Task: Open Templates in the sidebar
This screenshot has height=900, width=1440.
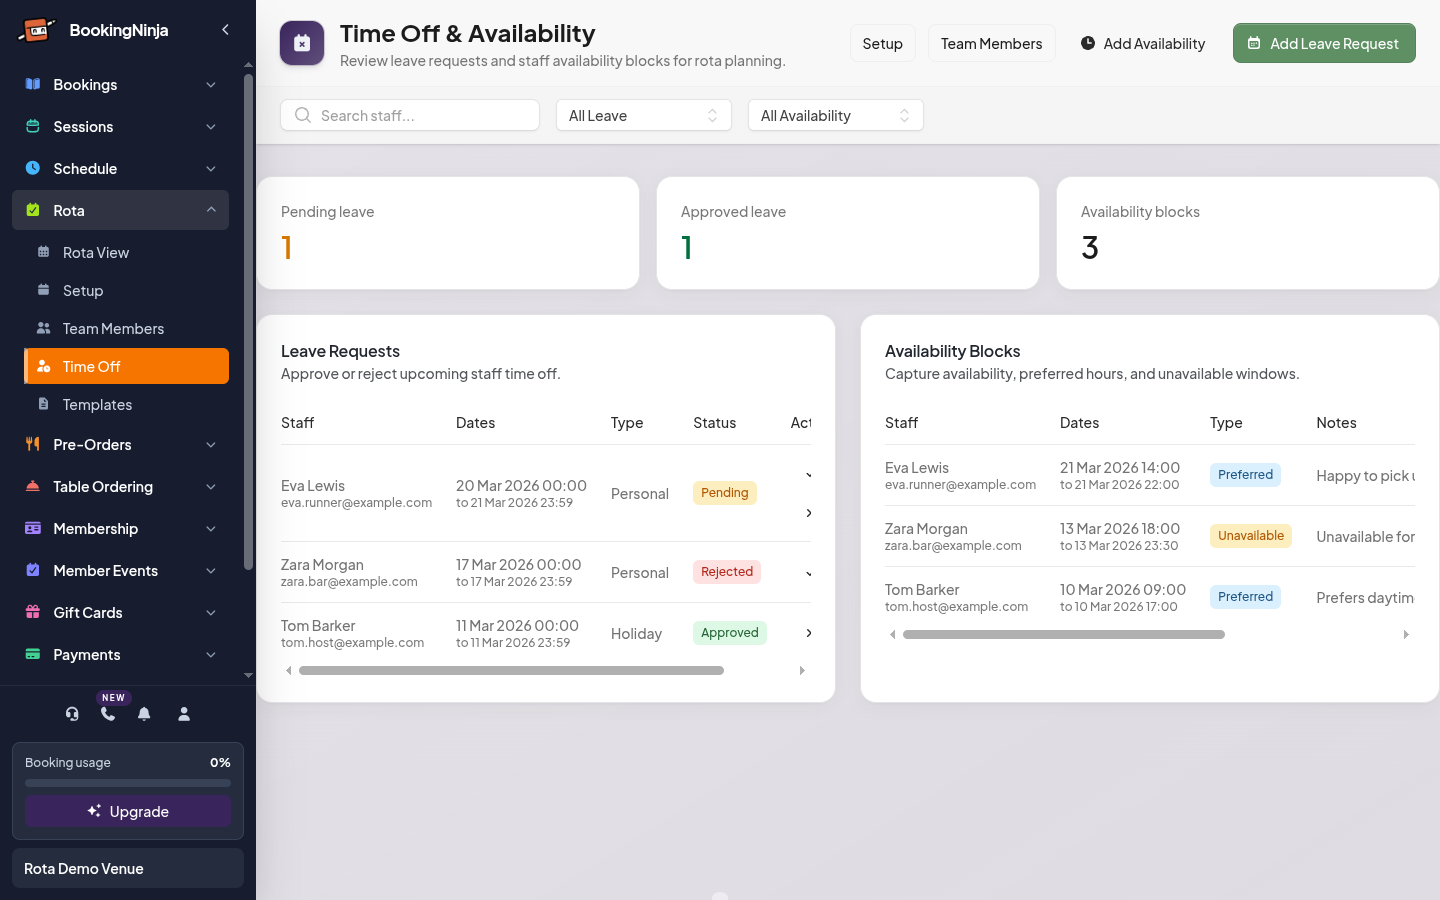Action: pyautogui.click(x=126, y=404)
